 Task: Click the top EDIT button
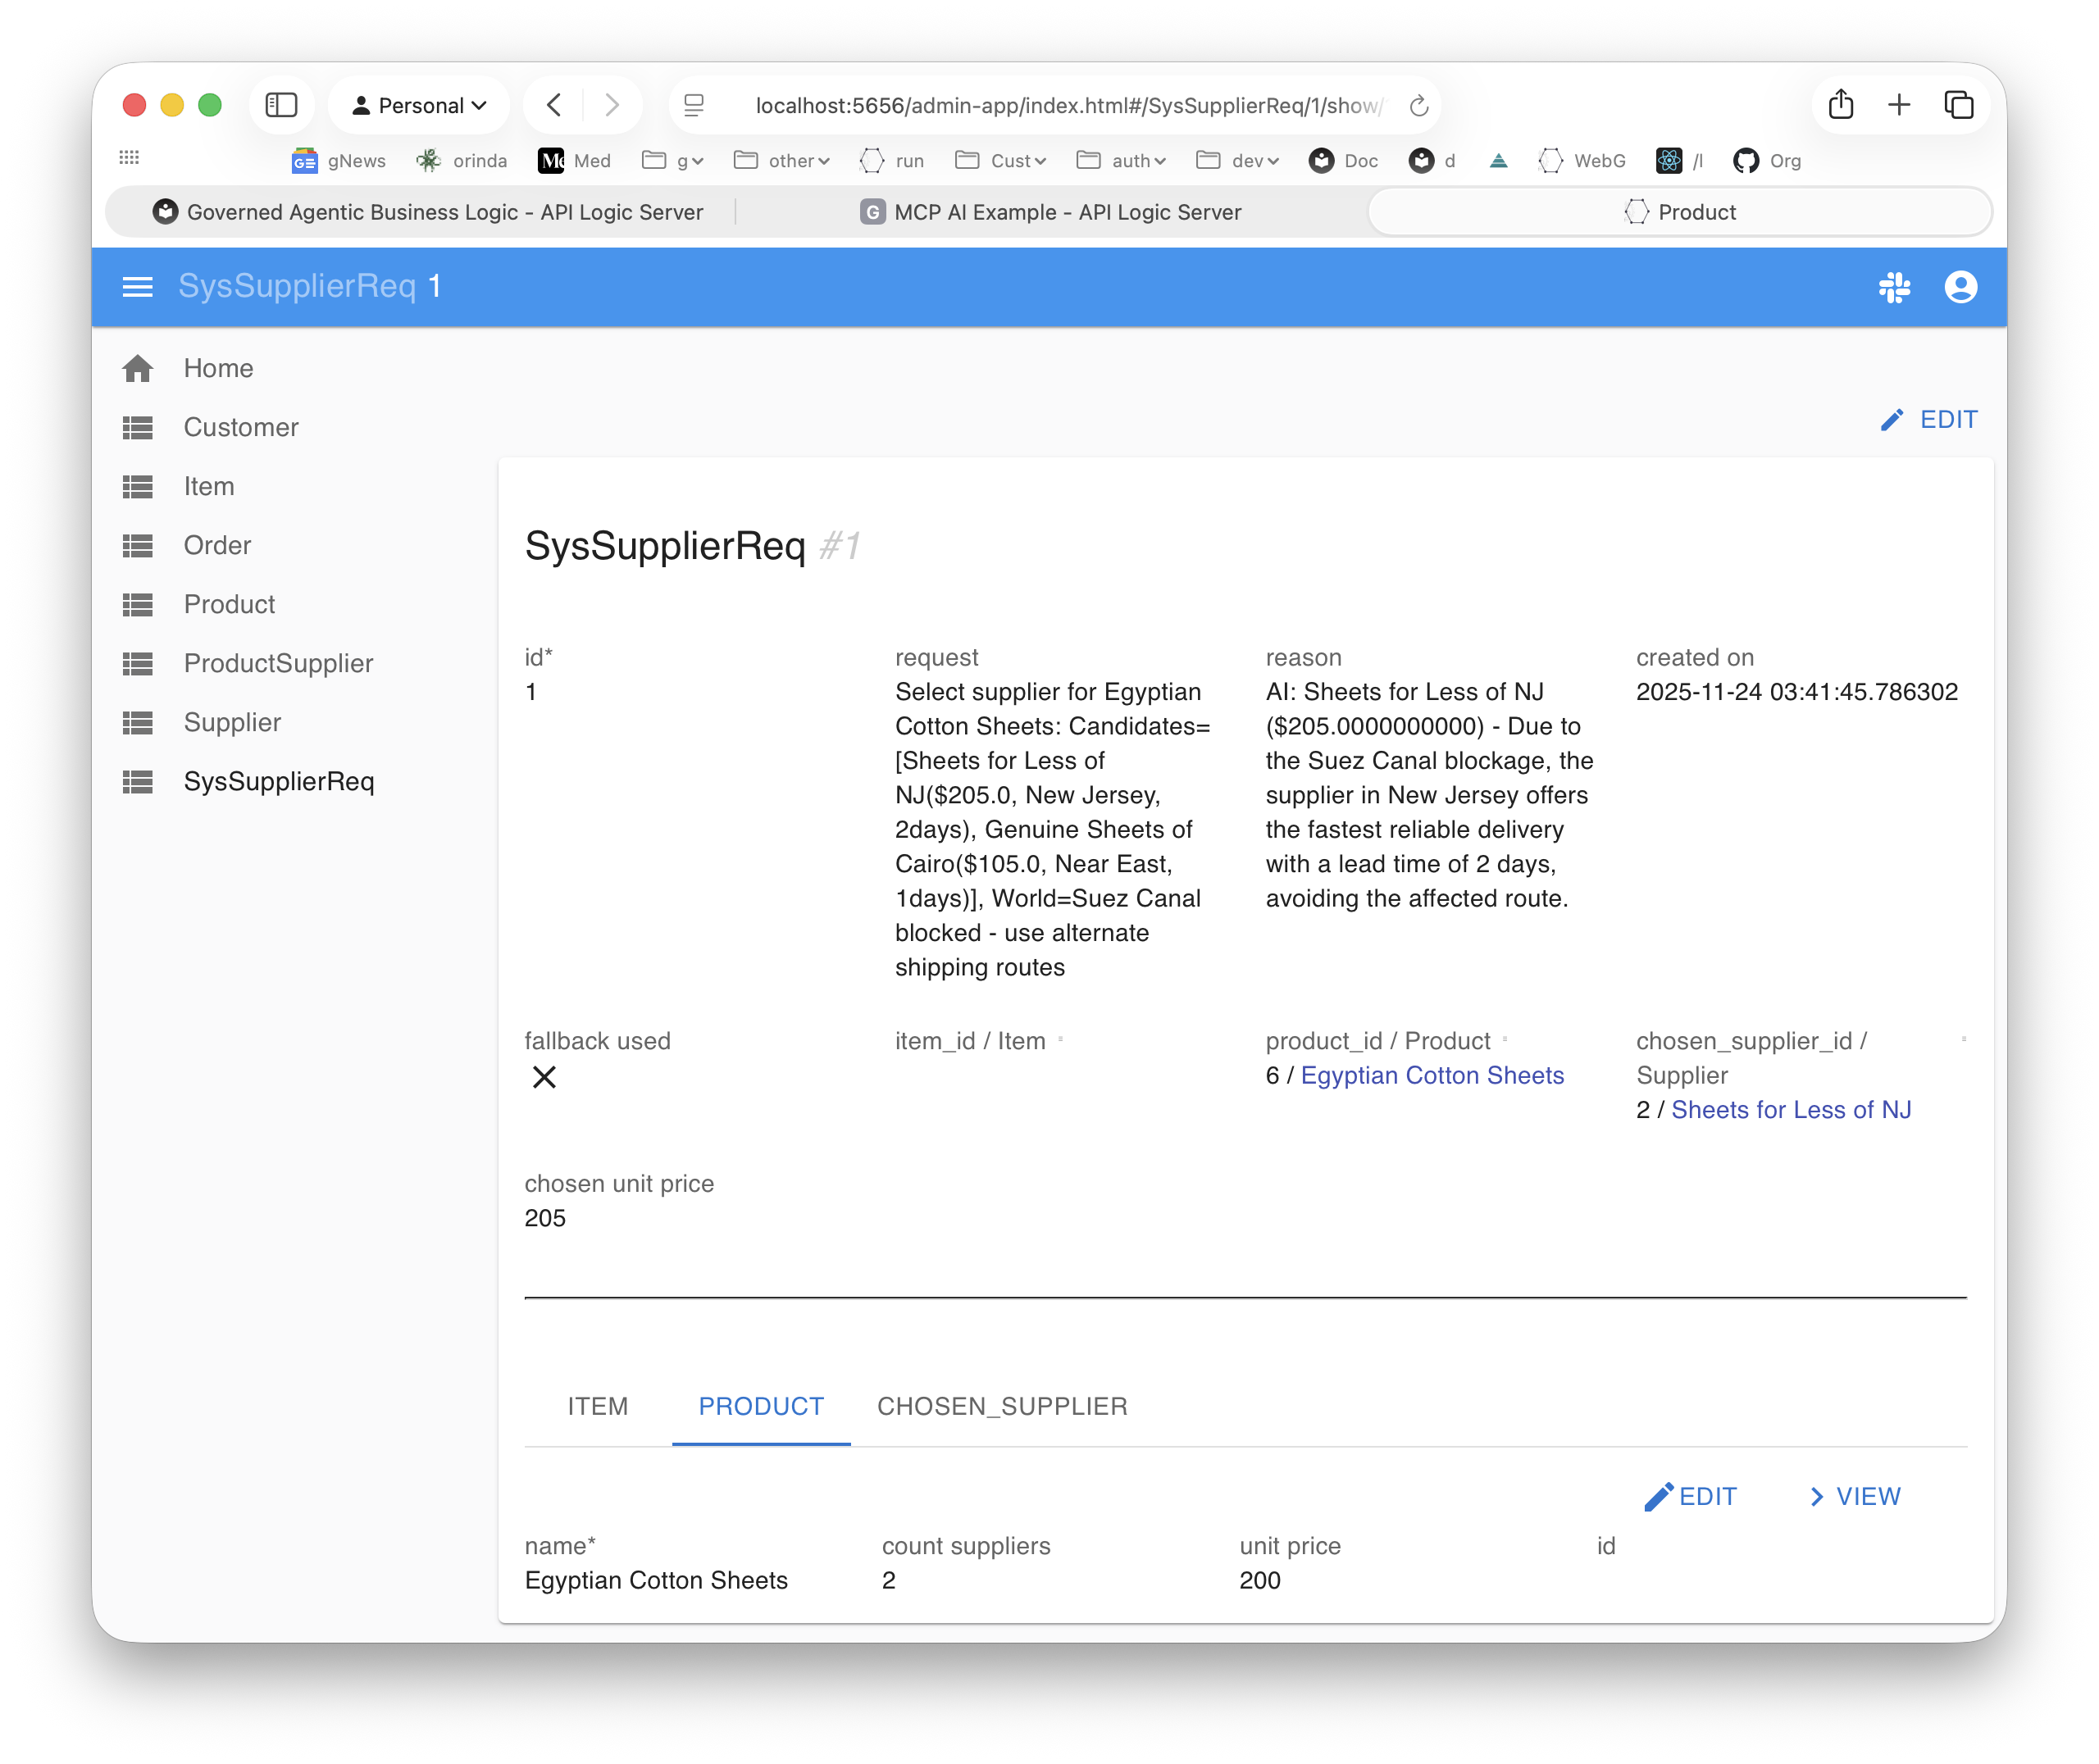tap(1929, 419)
